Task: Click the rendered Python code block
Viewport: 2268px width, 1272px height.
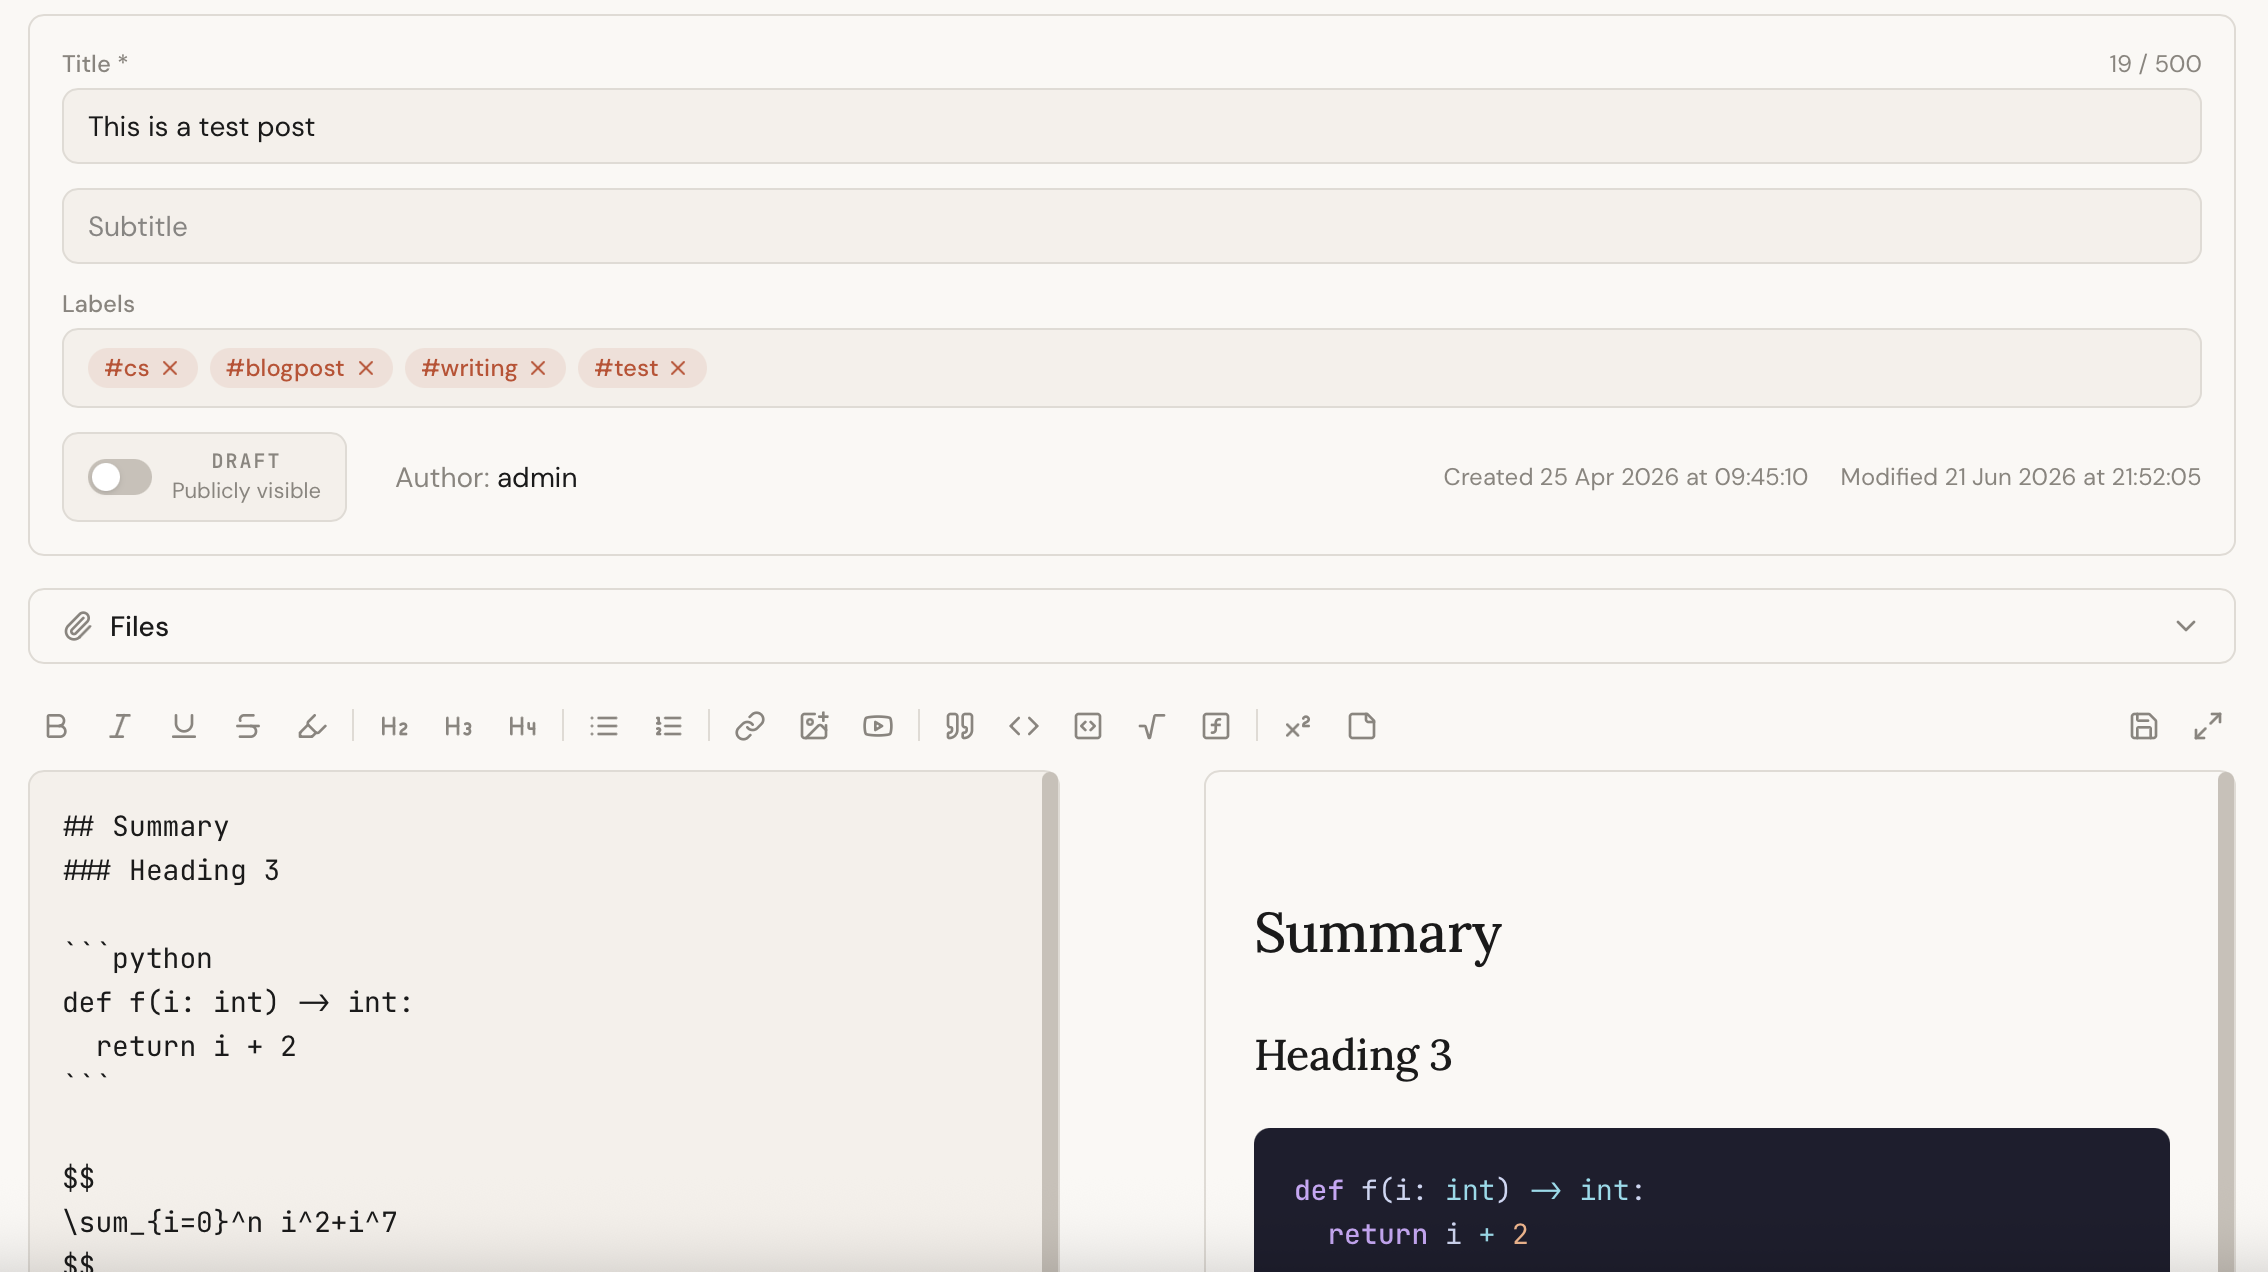Action: coord(1712,1200)
